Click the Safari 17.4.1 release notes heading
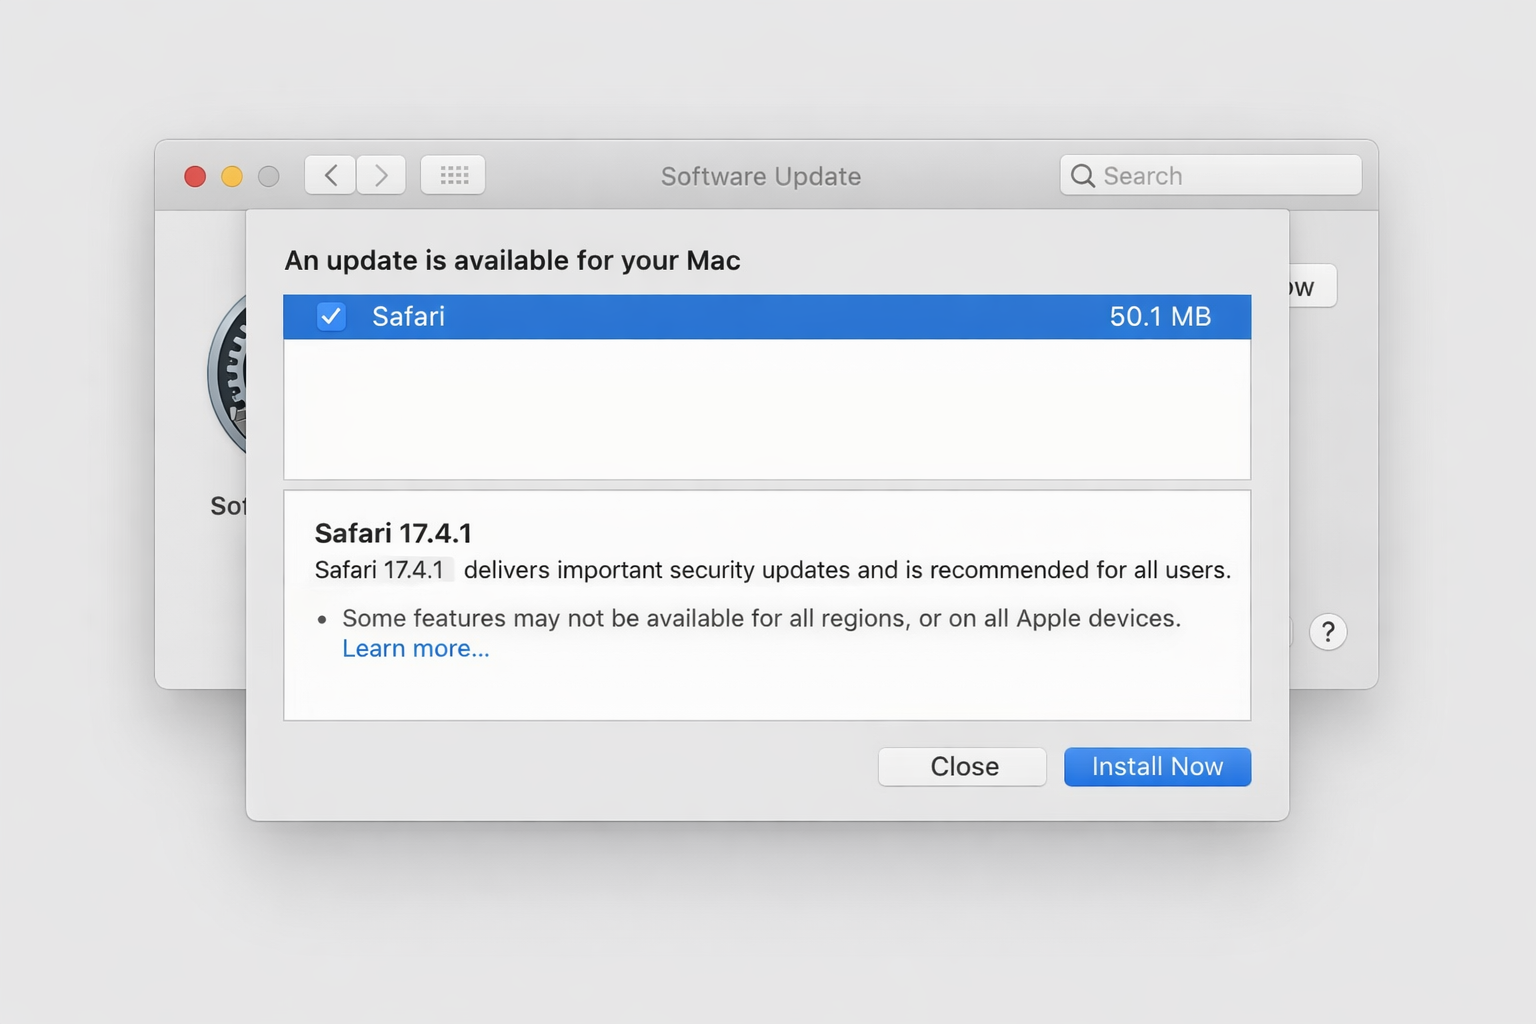Viewport: 1536px width, 1024px height. (393, 533)
